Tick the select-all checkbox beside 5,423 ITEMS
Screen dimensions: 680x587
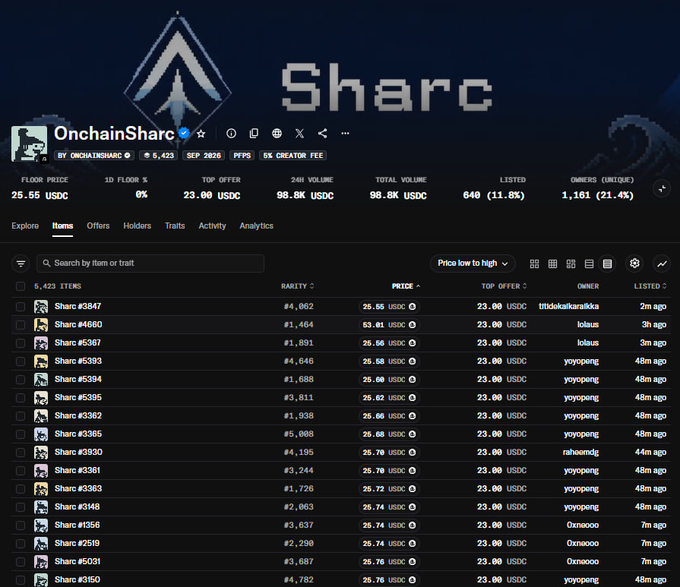pos(20,286)
